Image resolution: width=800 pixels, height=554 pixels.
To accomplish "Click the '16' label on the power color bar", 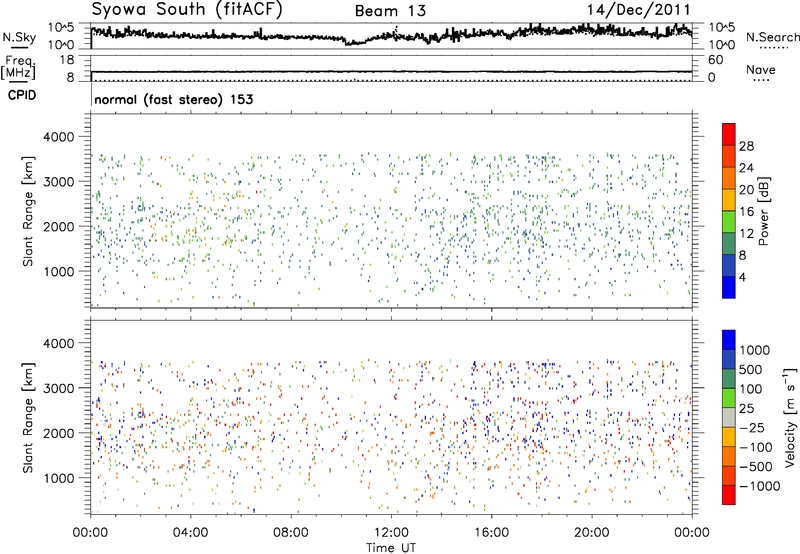I will 746,212.
